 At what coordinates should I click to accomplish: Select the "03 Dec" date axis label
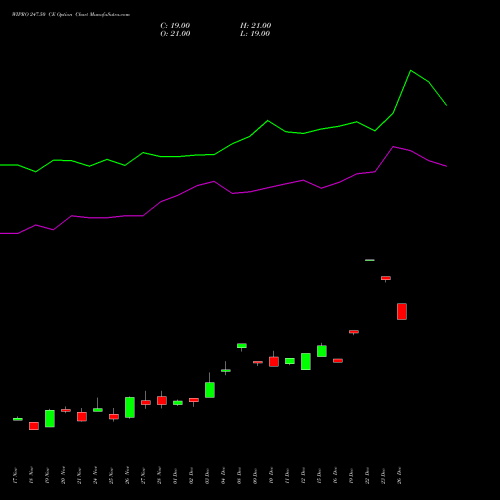click(x=207, y=476)
